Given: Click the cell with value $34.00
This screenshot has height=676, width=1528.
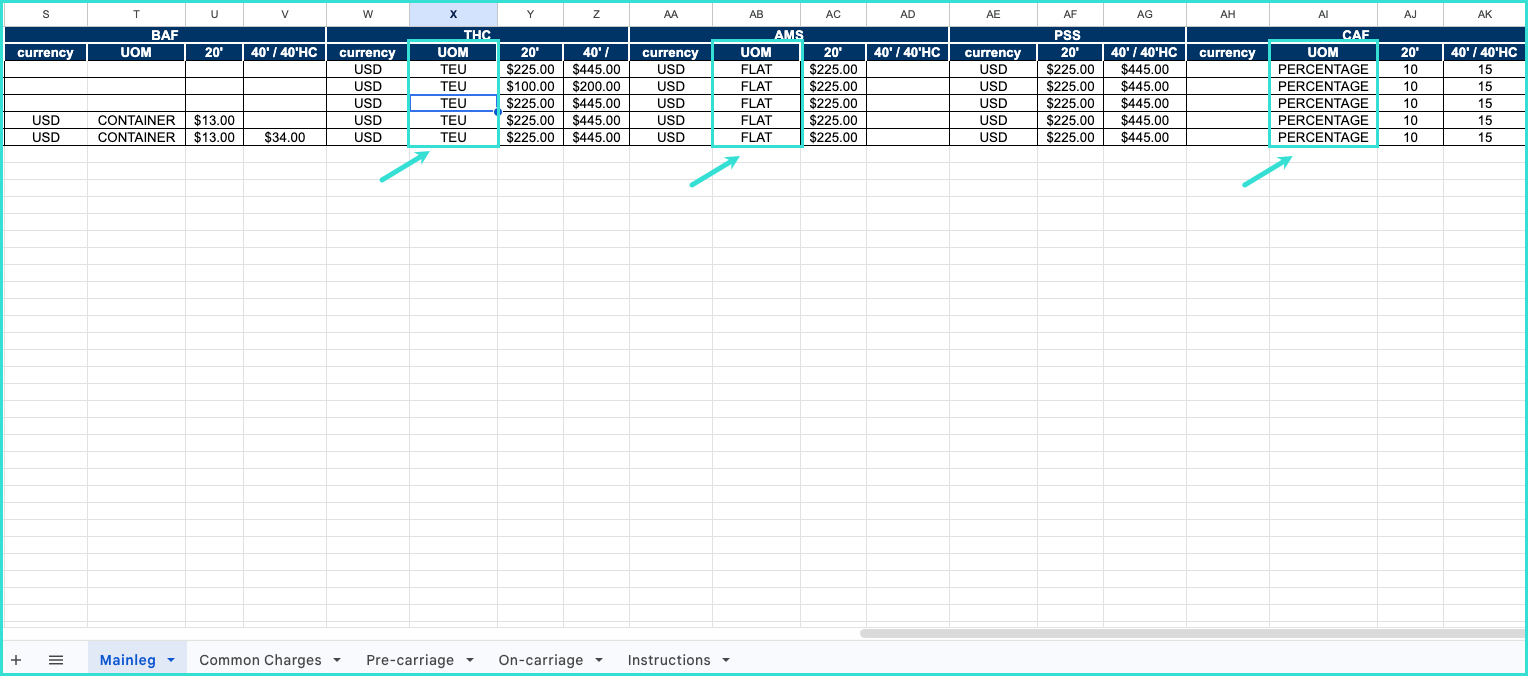Looking at the screenshot, I should [284, 137].
